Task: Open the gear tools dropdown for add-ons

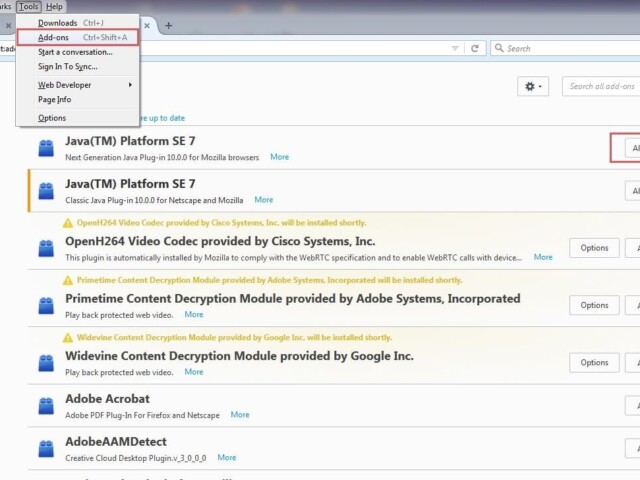Action: (532, 87)
